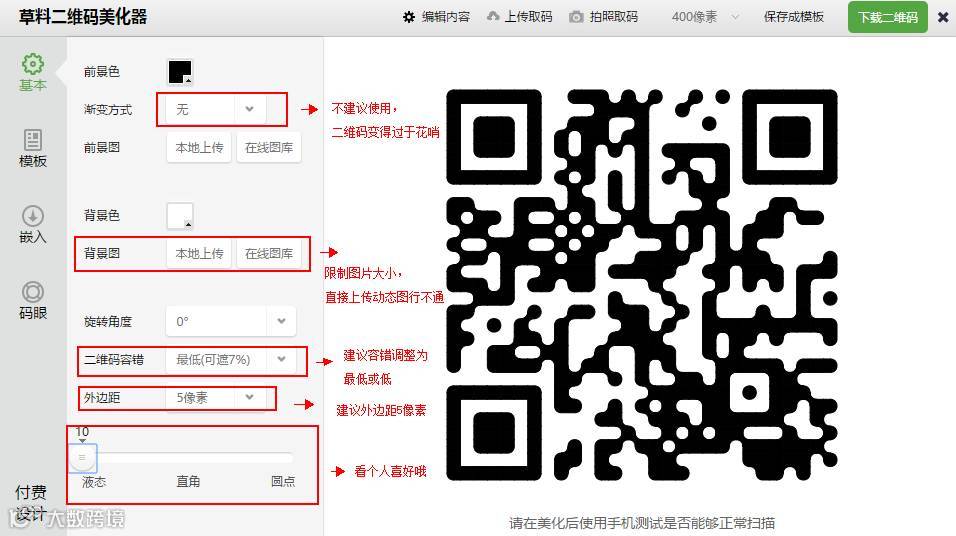Viewport: 956px width, 536px height.
Task: Open the 基本 settings tab
Action: (33, 73)
